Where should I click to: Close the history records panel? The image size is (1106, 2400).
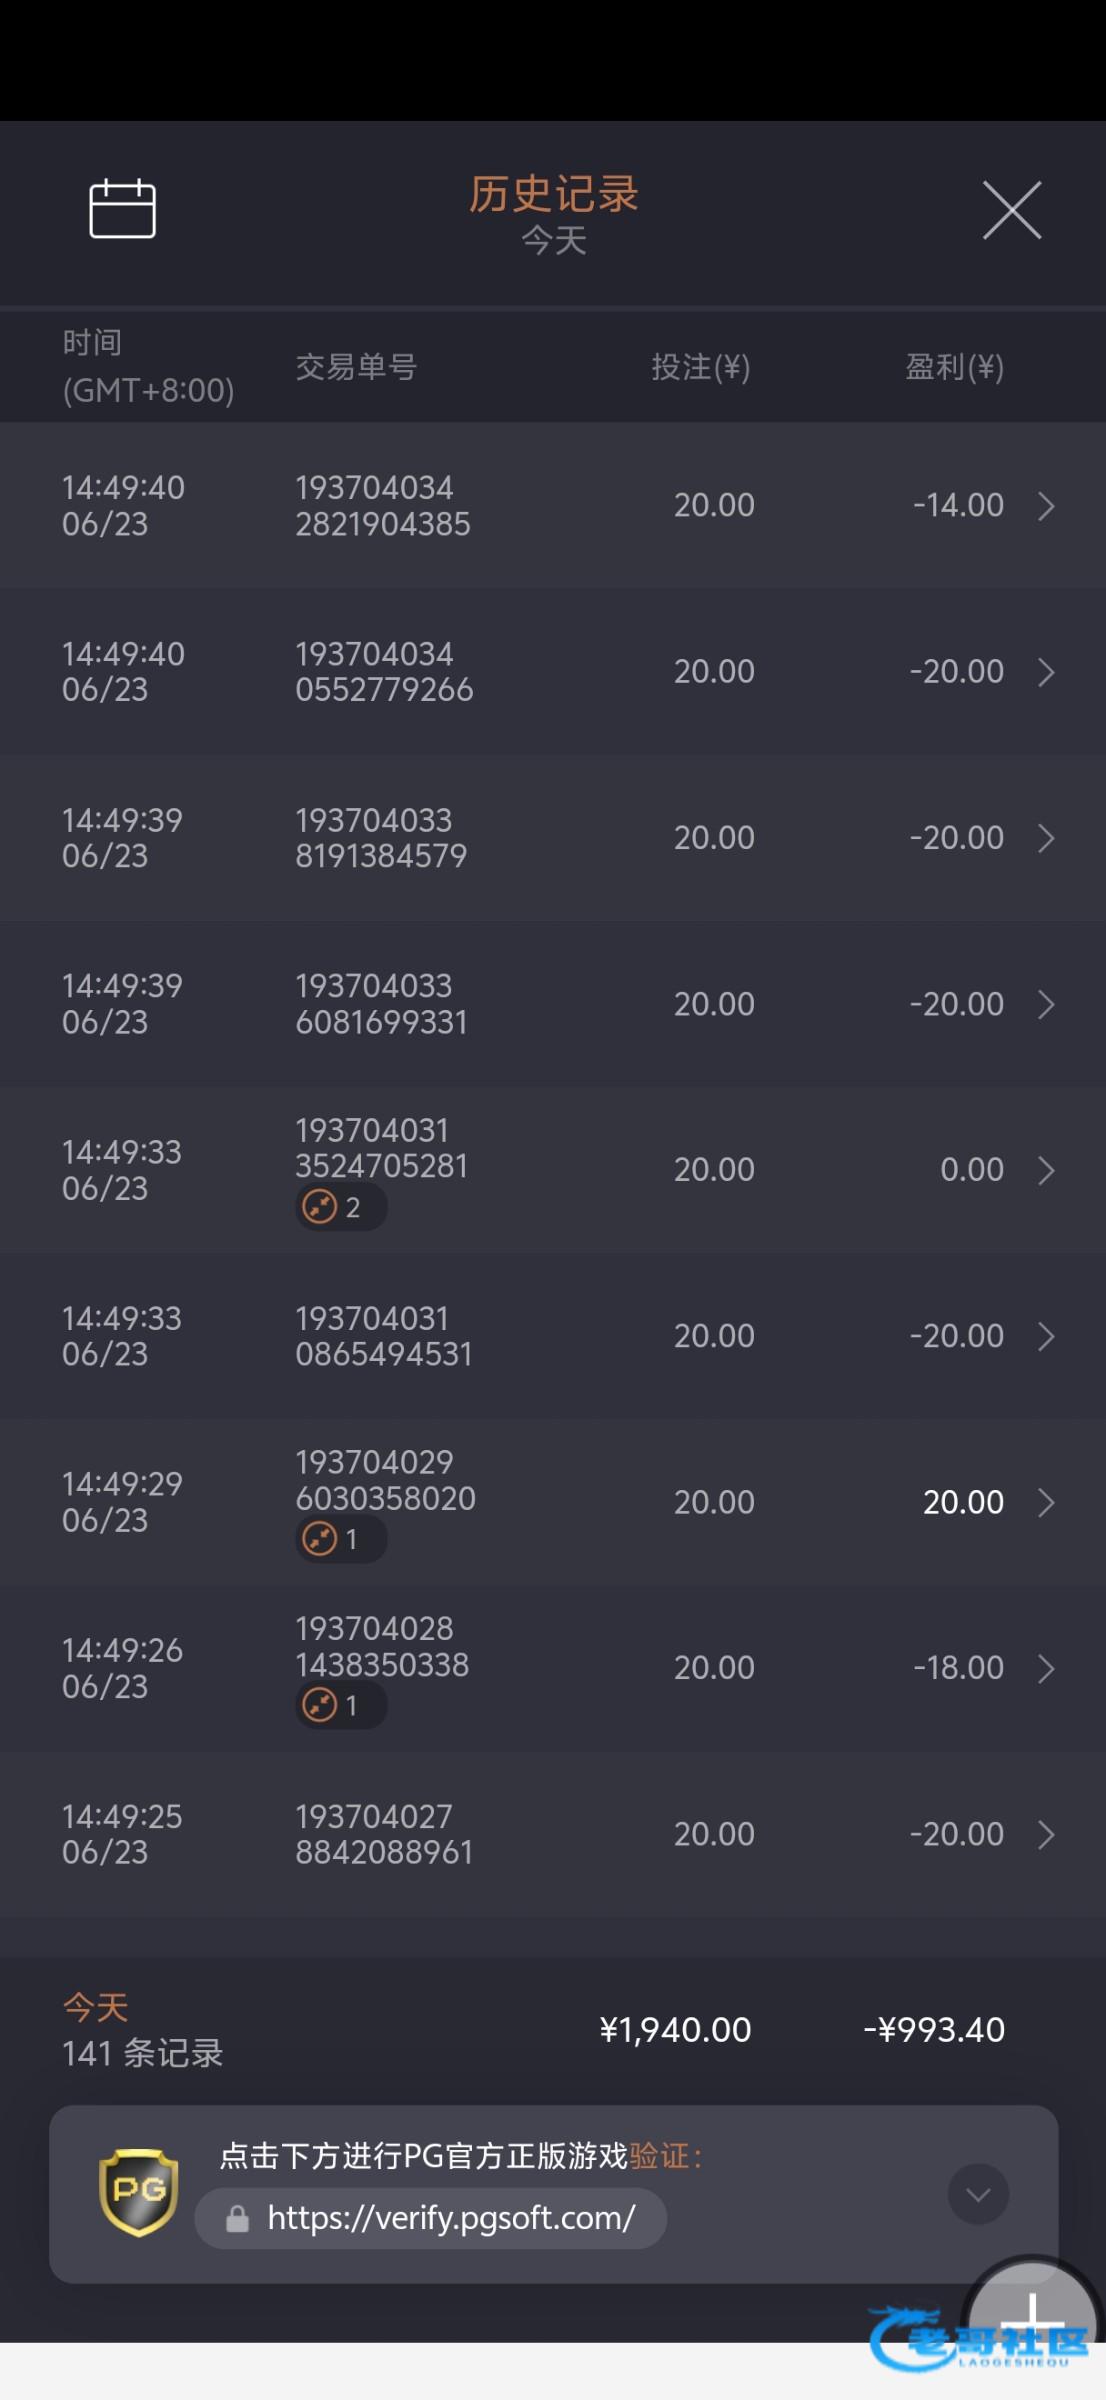[x=1011, y=210]
